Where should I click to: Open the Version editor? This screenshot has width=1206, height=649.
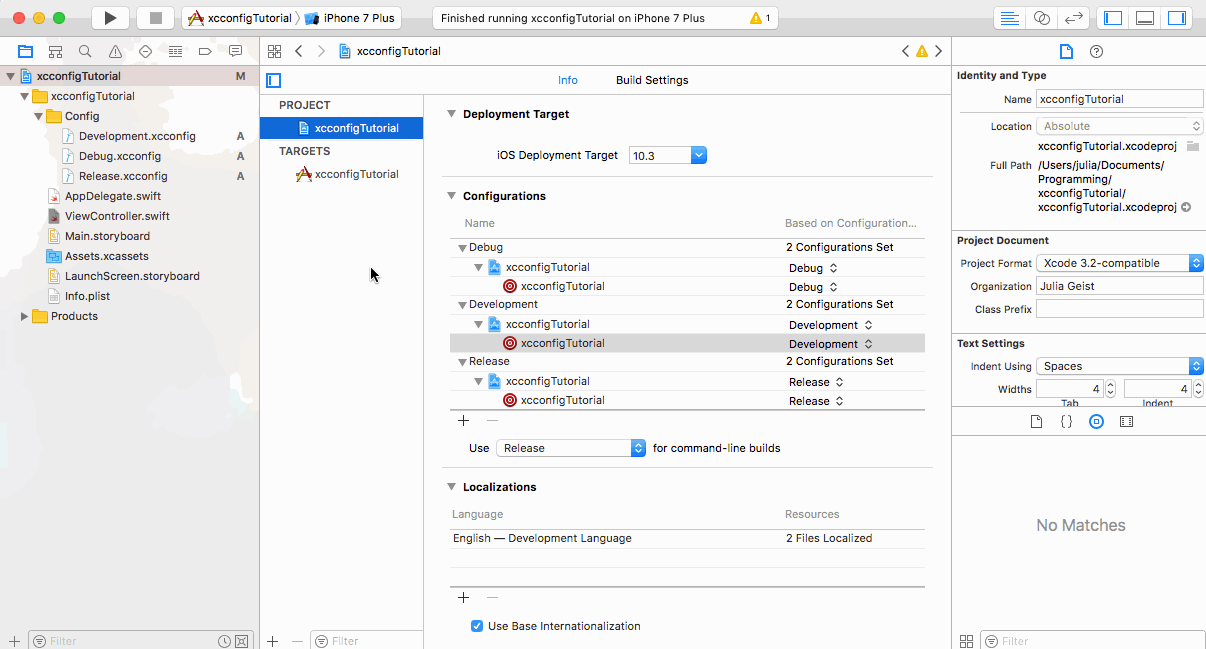click(1073, 18)
